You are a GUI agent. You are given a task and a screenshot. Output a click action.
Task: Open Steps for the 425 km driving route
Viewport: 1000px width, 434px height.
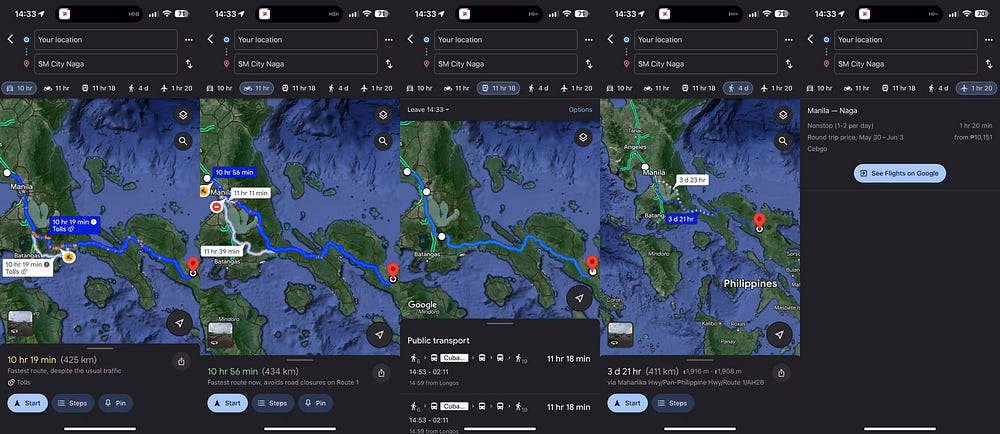pyautogui.click(x=73, y=403)
